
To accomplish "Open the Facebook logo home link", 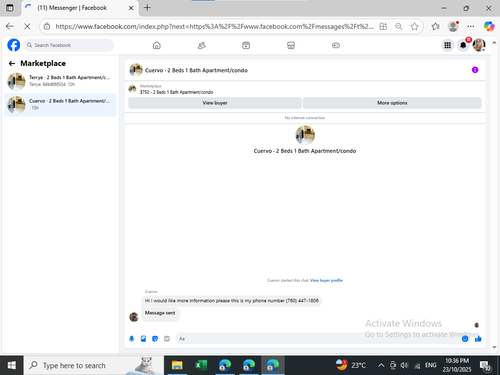I will click(14, 45).
